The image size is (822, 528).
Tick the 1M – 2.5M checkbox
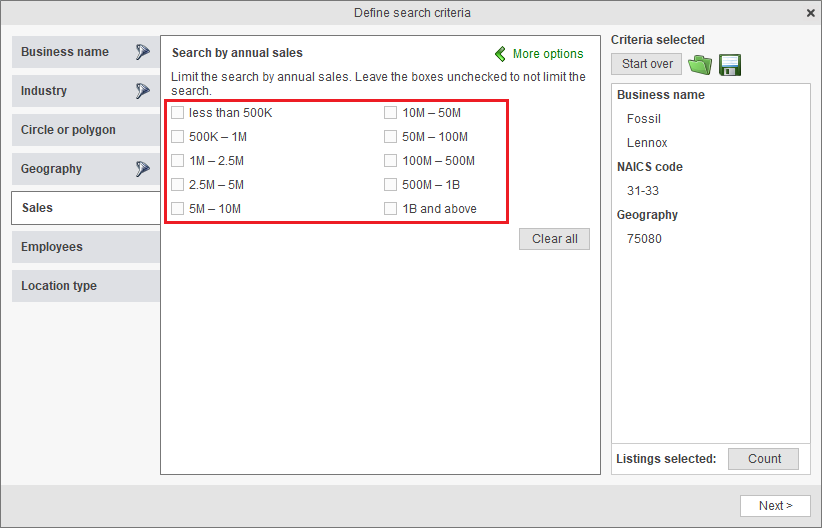[x=178, y=160]
